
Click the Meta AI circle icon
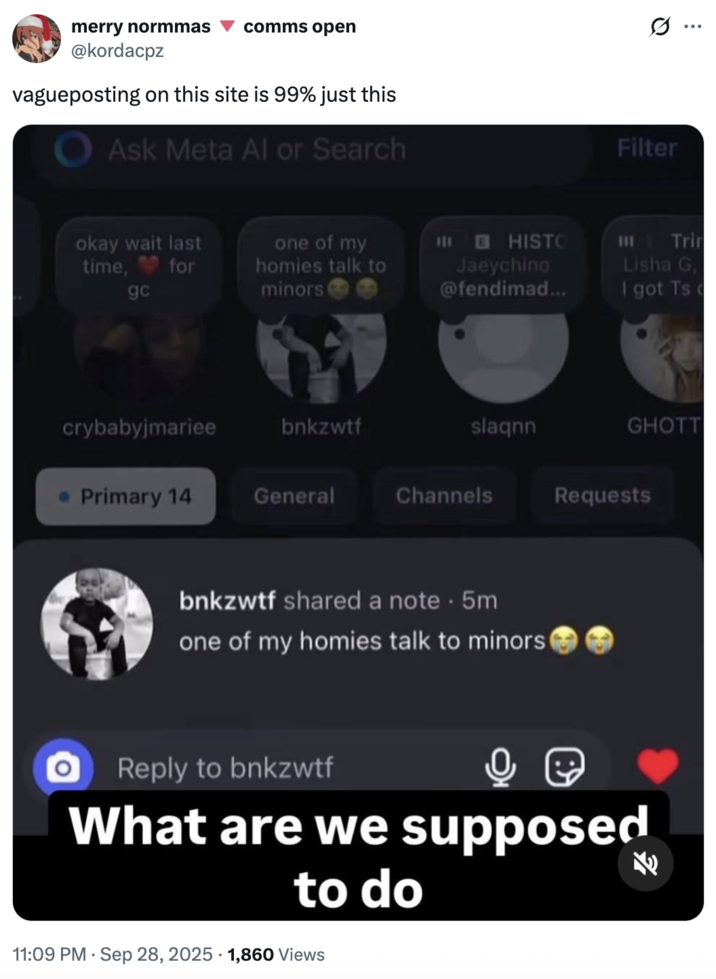pos(73,149)
